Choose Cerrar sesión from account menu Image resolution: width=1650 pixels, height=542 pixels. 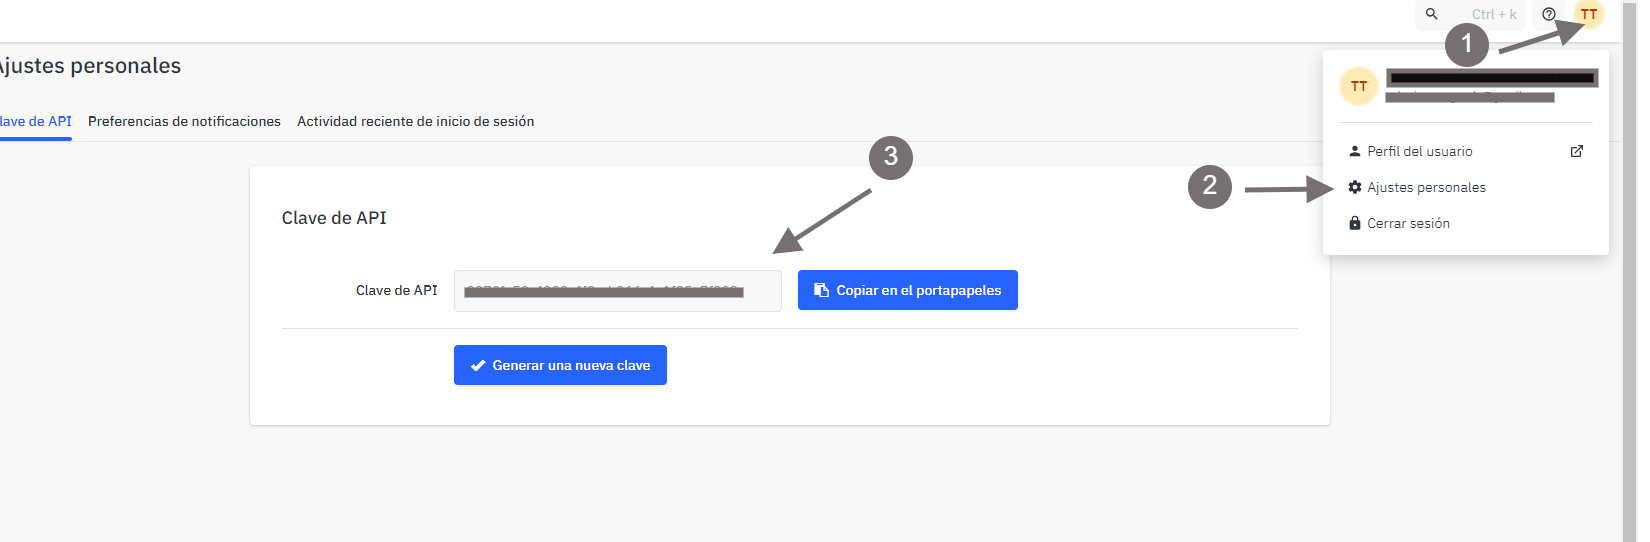tap(1408, 223)
